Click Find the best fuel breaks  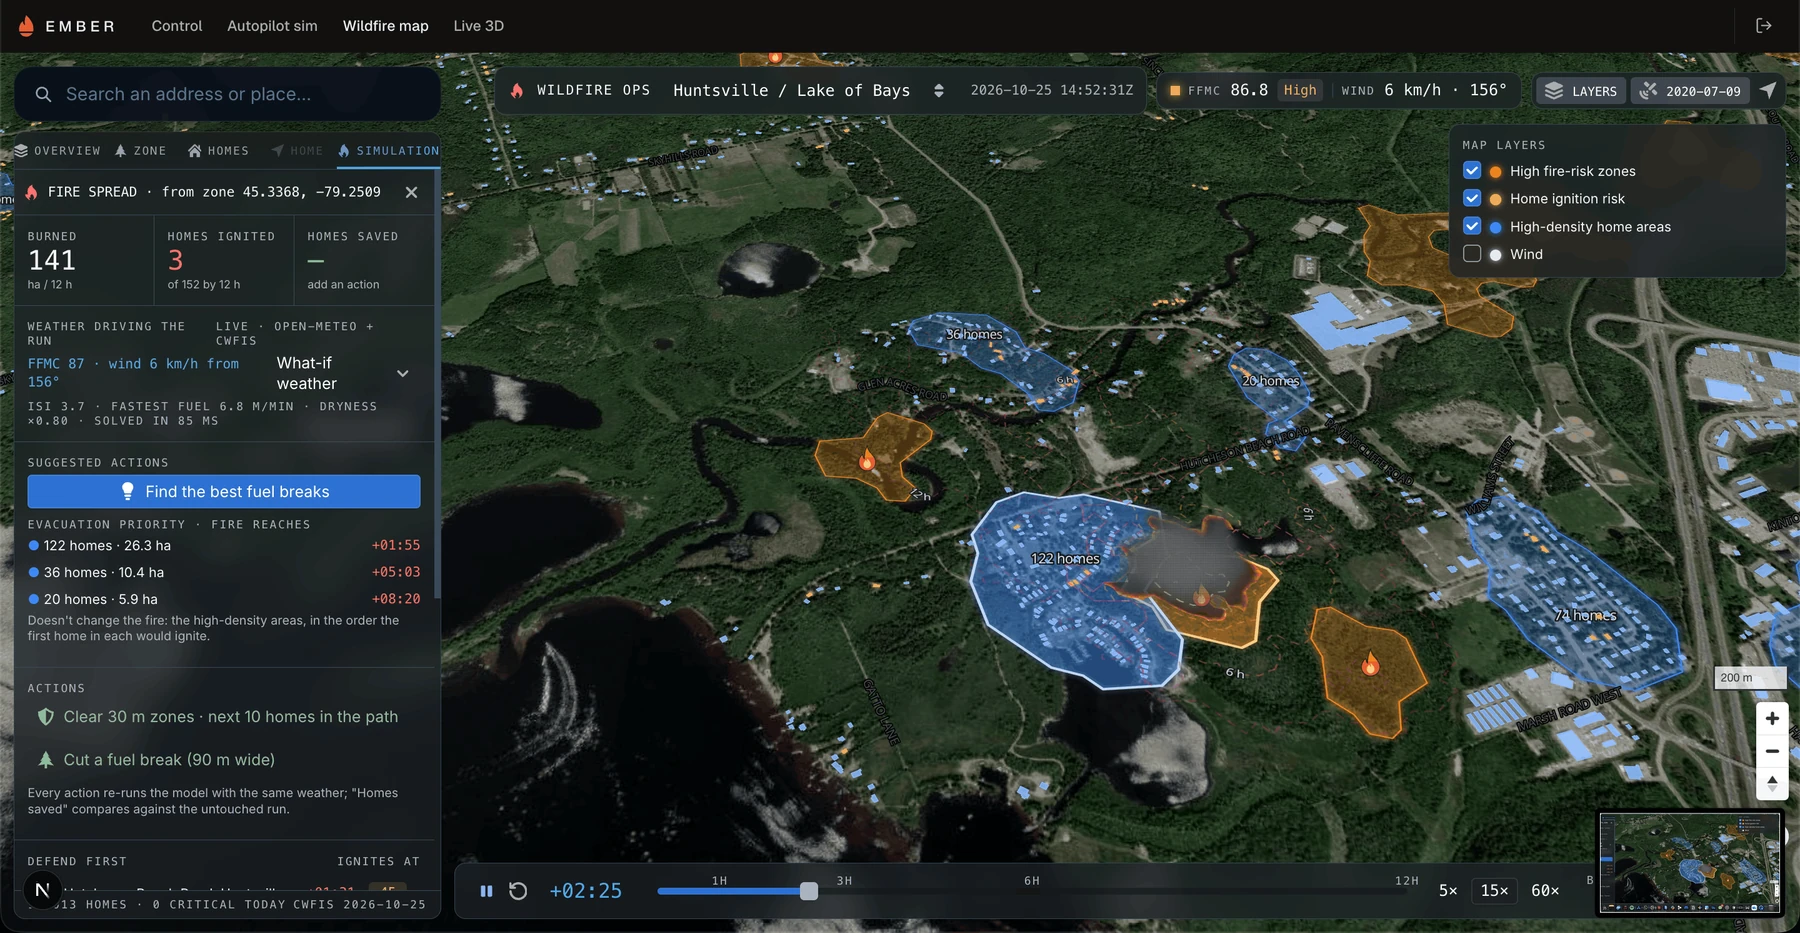point(224,491)
